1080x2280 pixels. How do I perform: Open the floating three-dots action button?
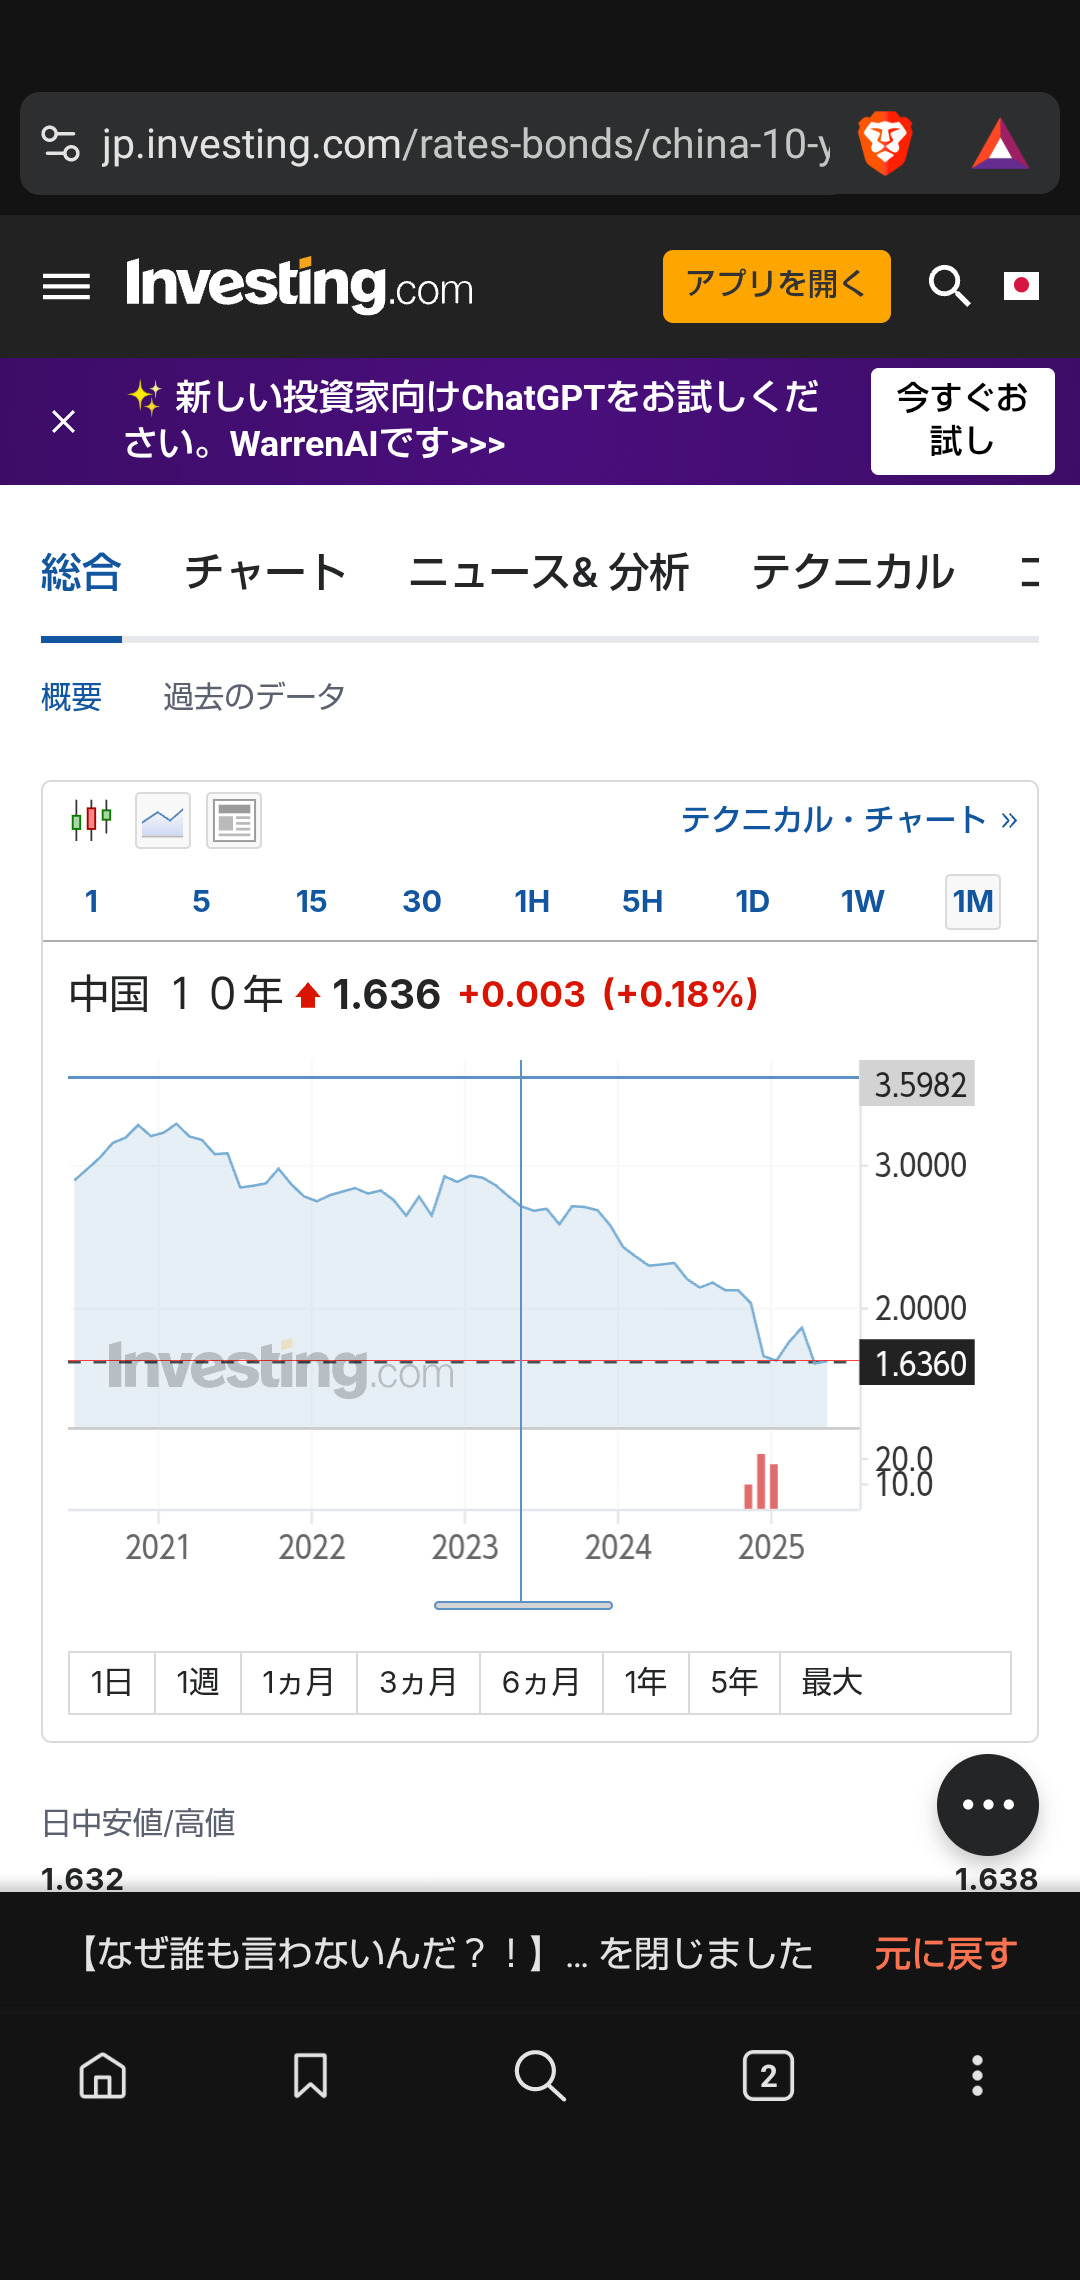[987, 1805]
